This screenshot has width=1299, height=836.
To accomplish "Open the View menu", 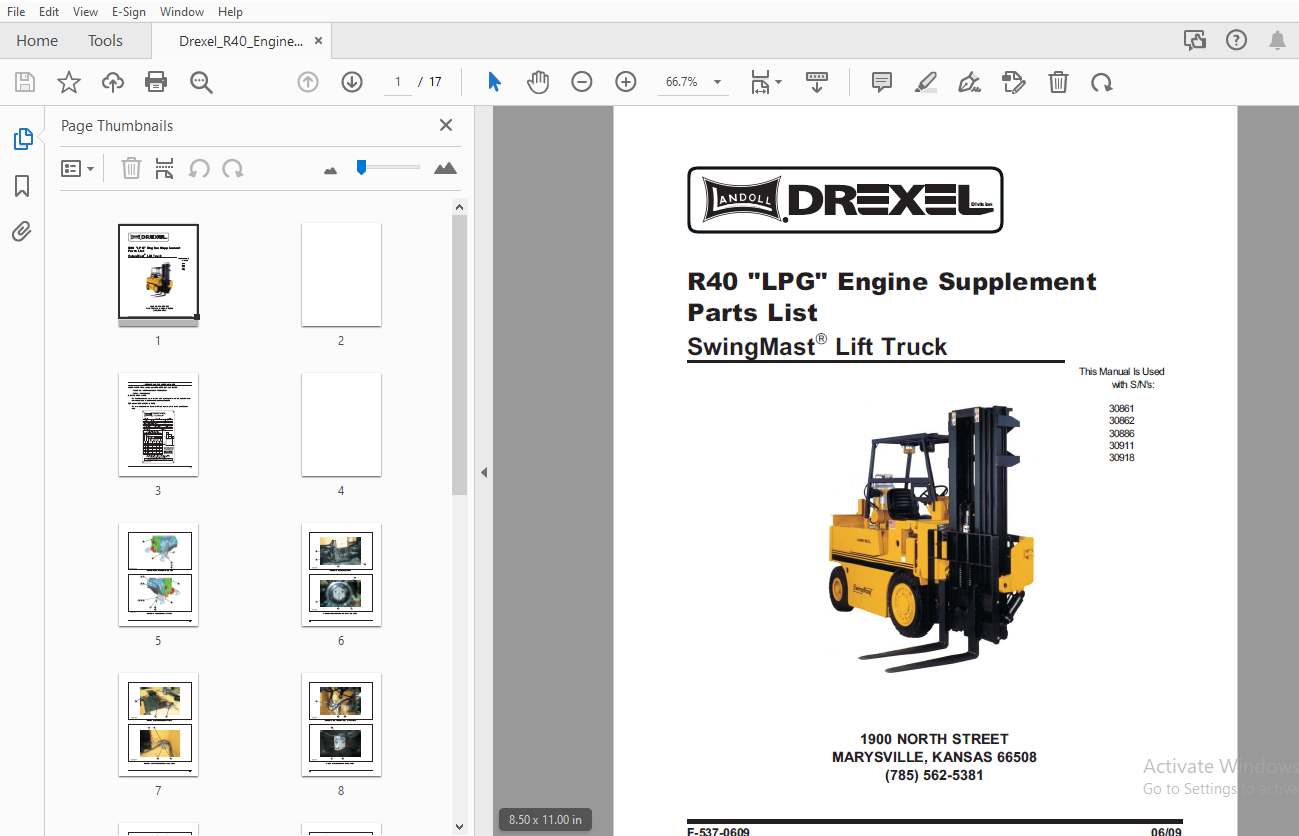I will (x=86, y=11).
